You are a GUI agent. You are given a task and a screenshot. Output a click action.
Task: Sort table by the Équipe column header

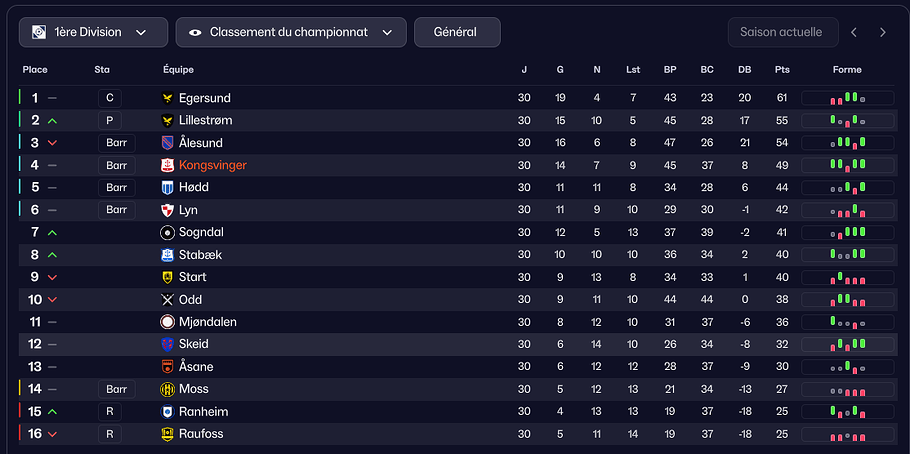coord(178,70)
